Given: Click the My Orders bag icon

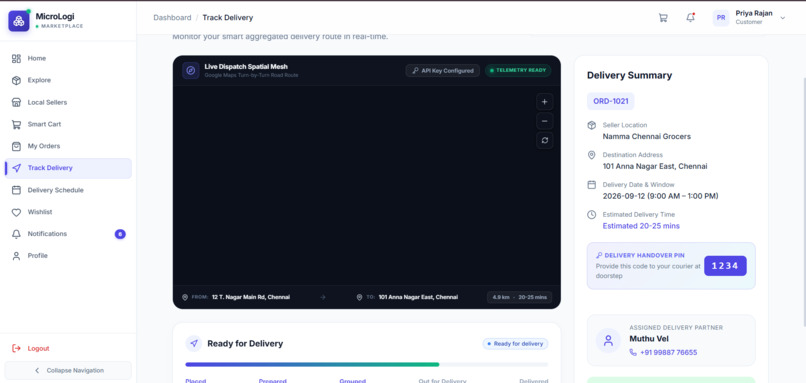Looking at the screenshot, I should click(16, 146).
